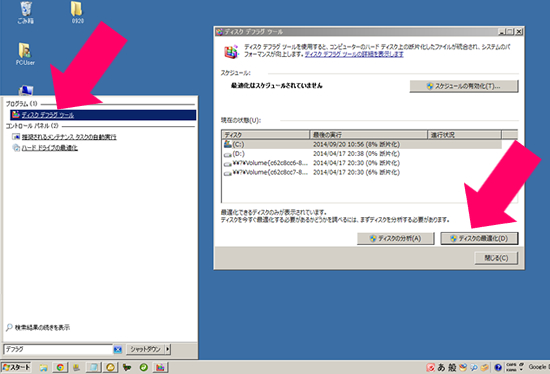Open the notepad document taskbar icon
550x374 pixels.
click(x=93, y=367)
